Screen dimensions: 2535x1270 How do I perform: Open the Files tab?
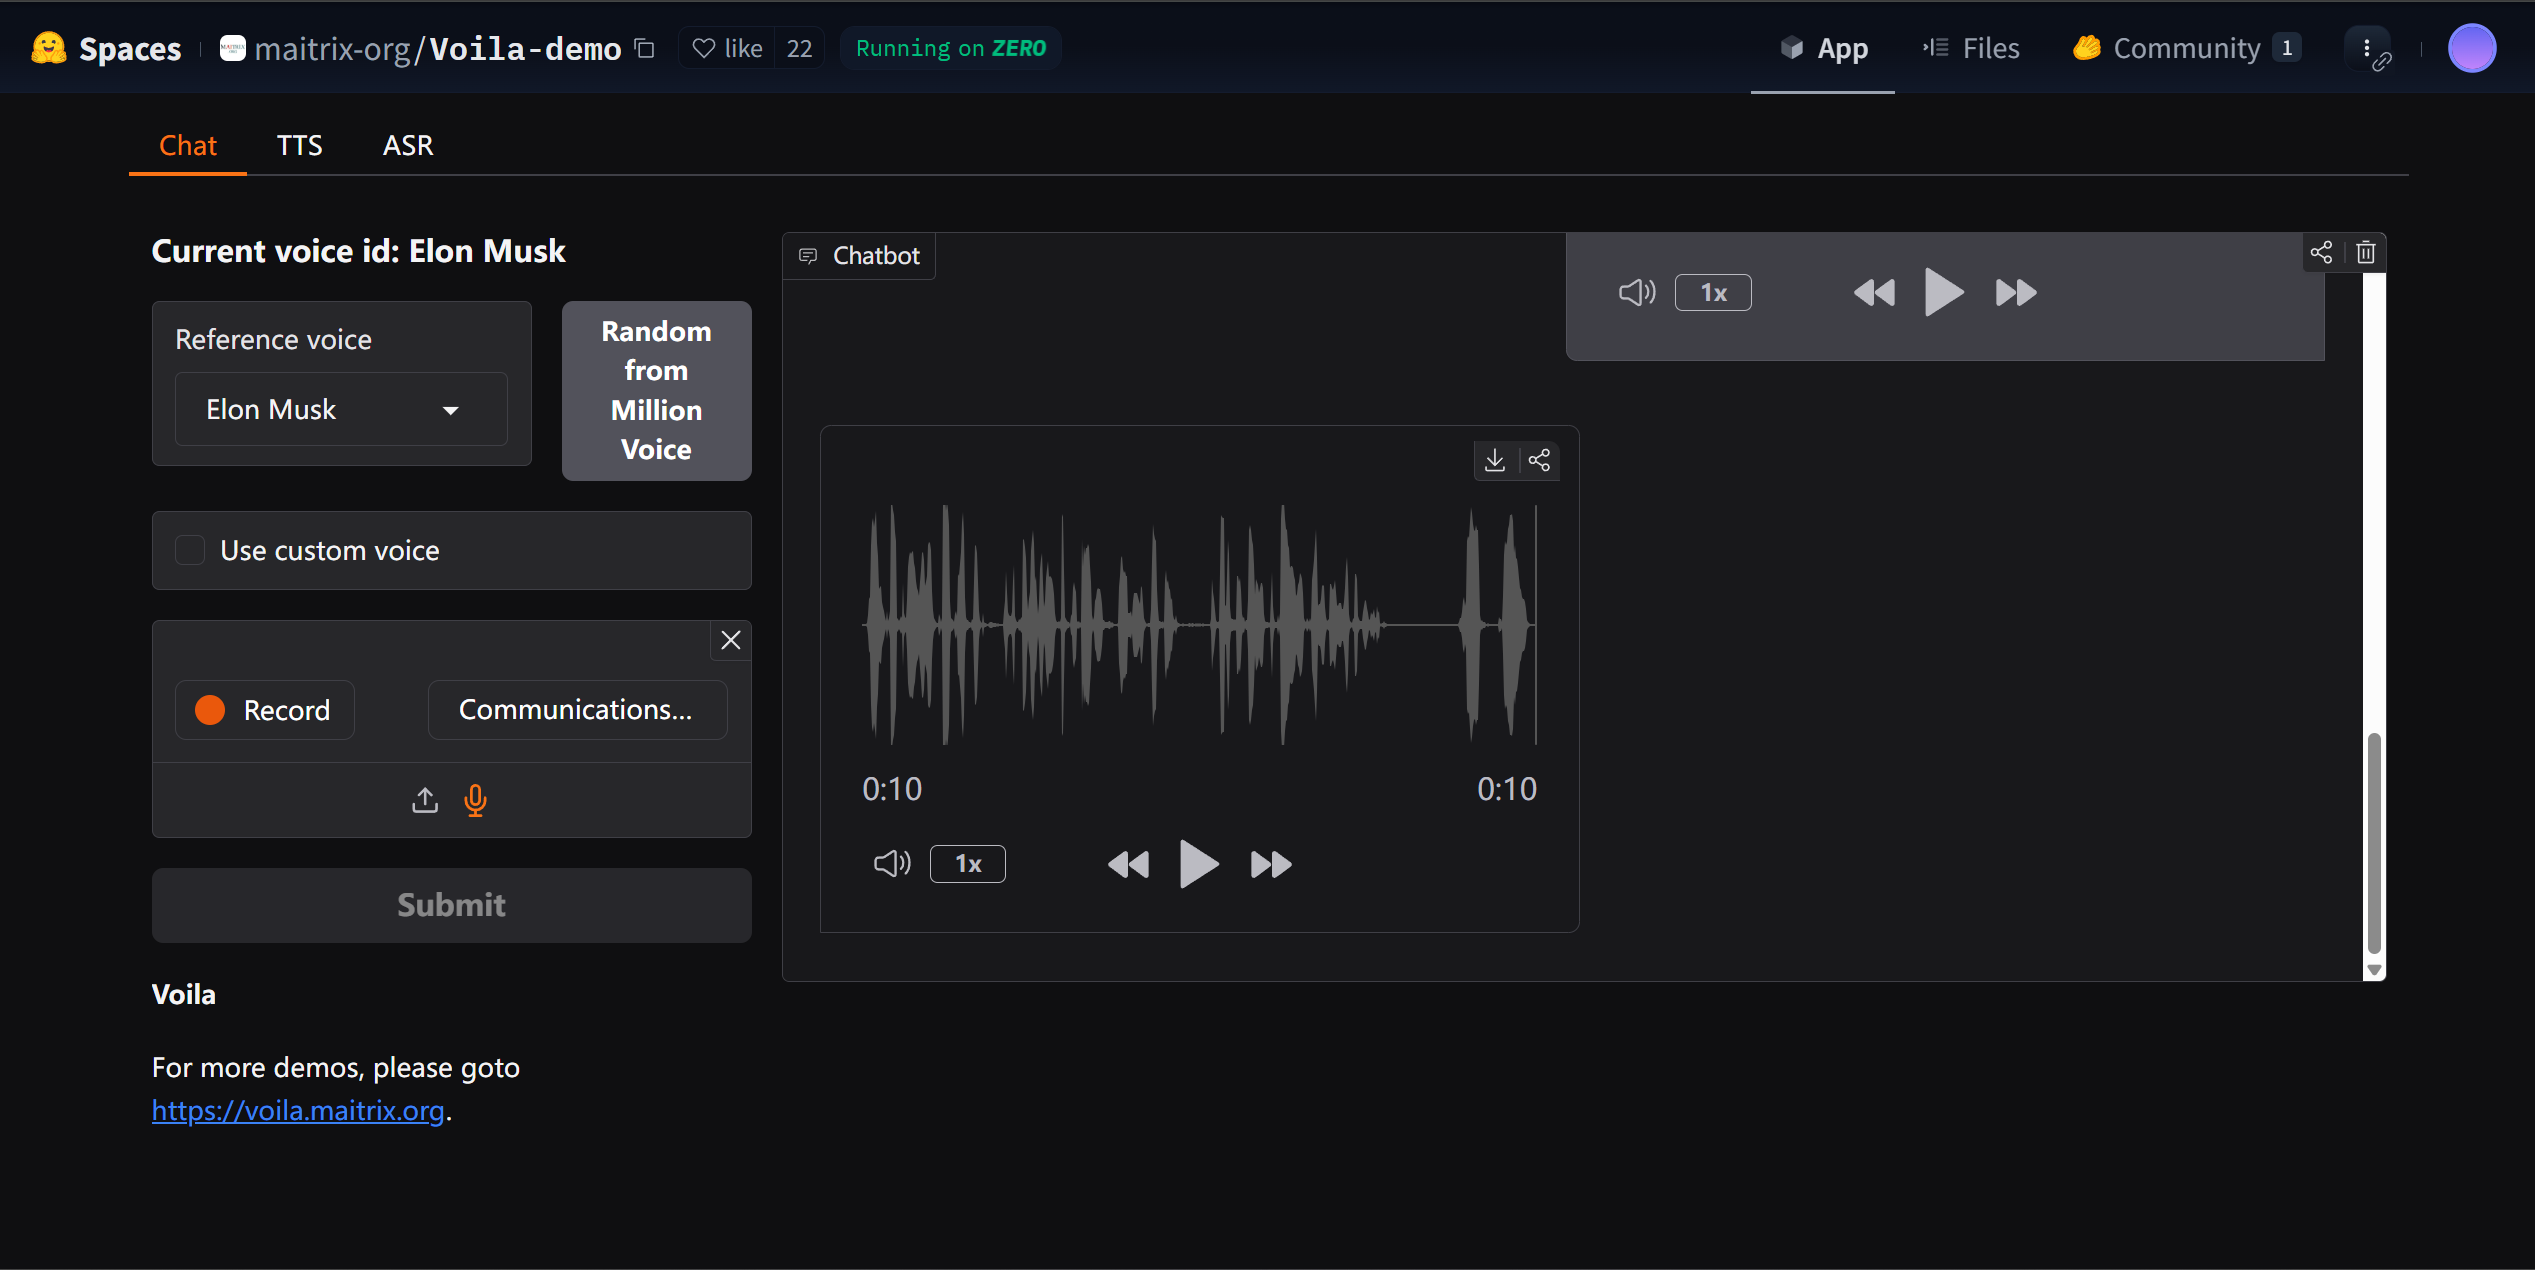pyautogui.click(x=1971, y=48)
